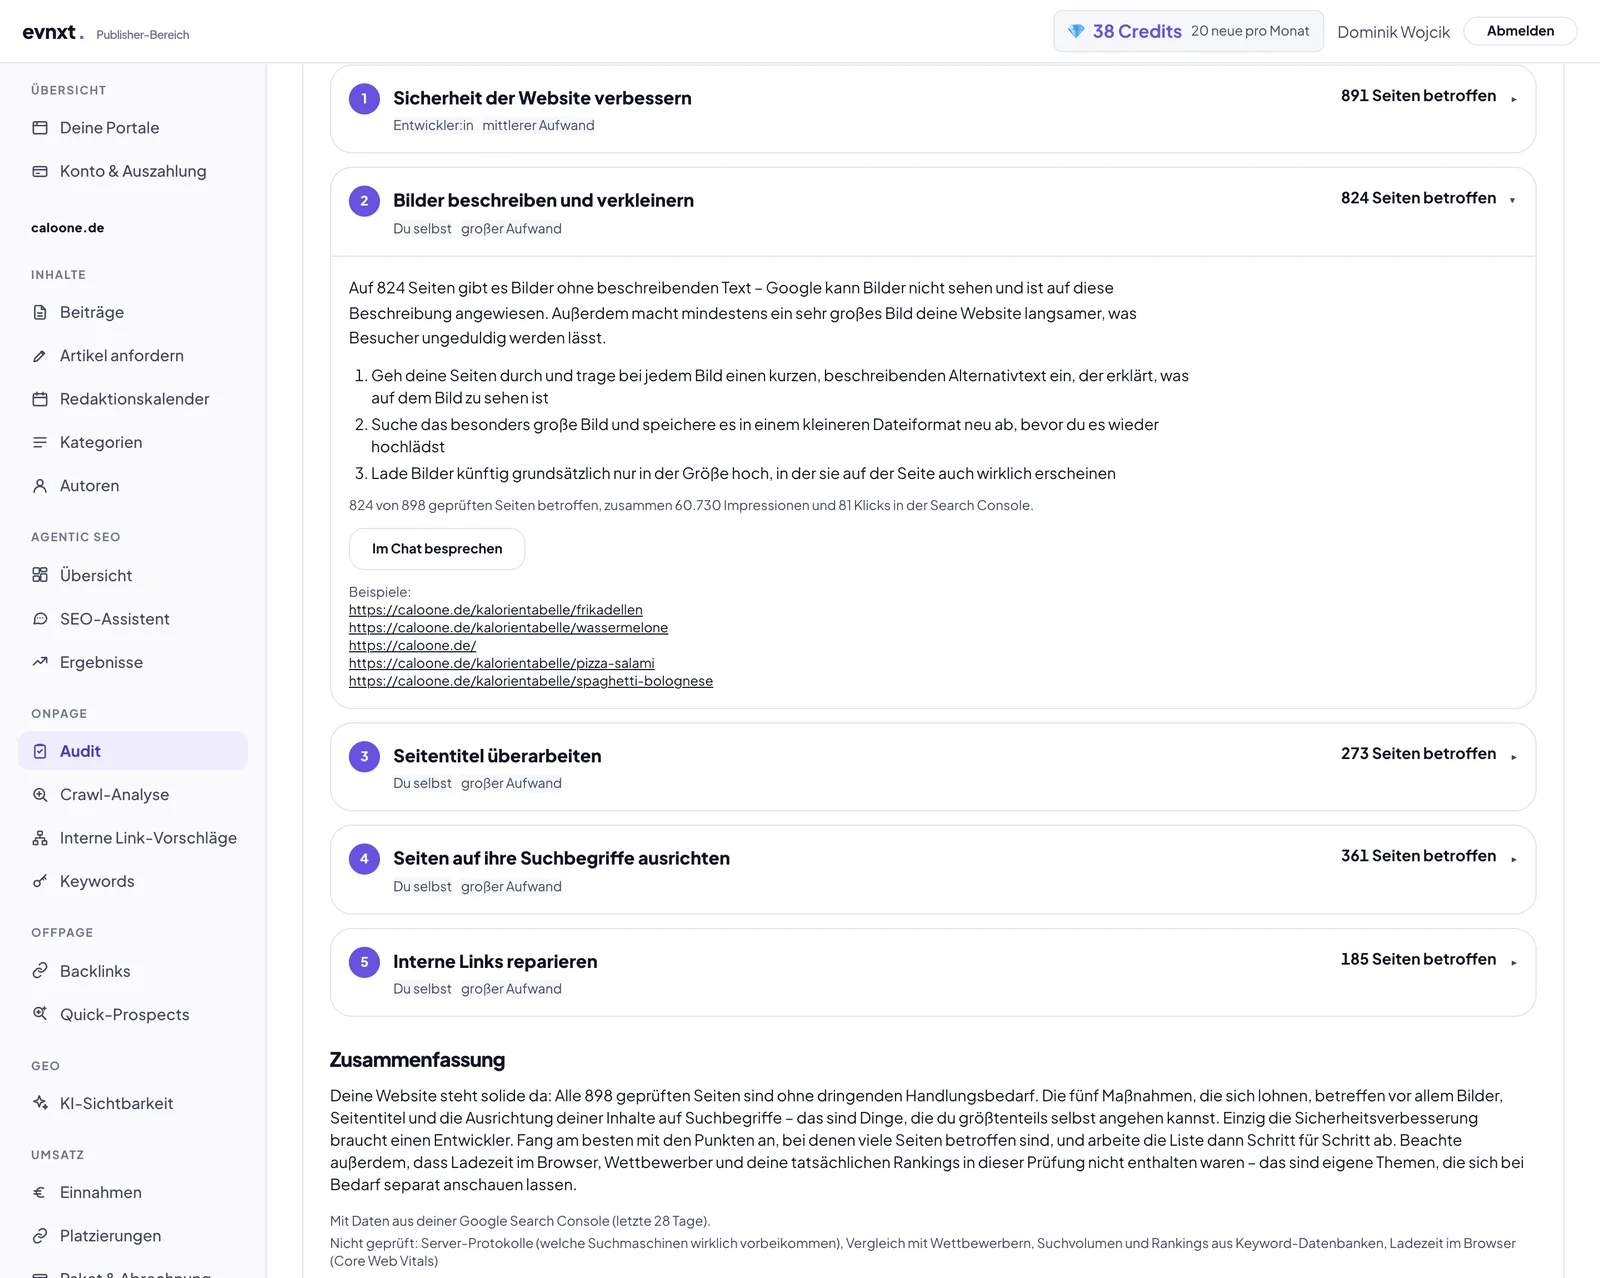Expand the Interne Links reparieren arrow
Screen dimensions: 1600x1278
(x=1514, y=962)
